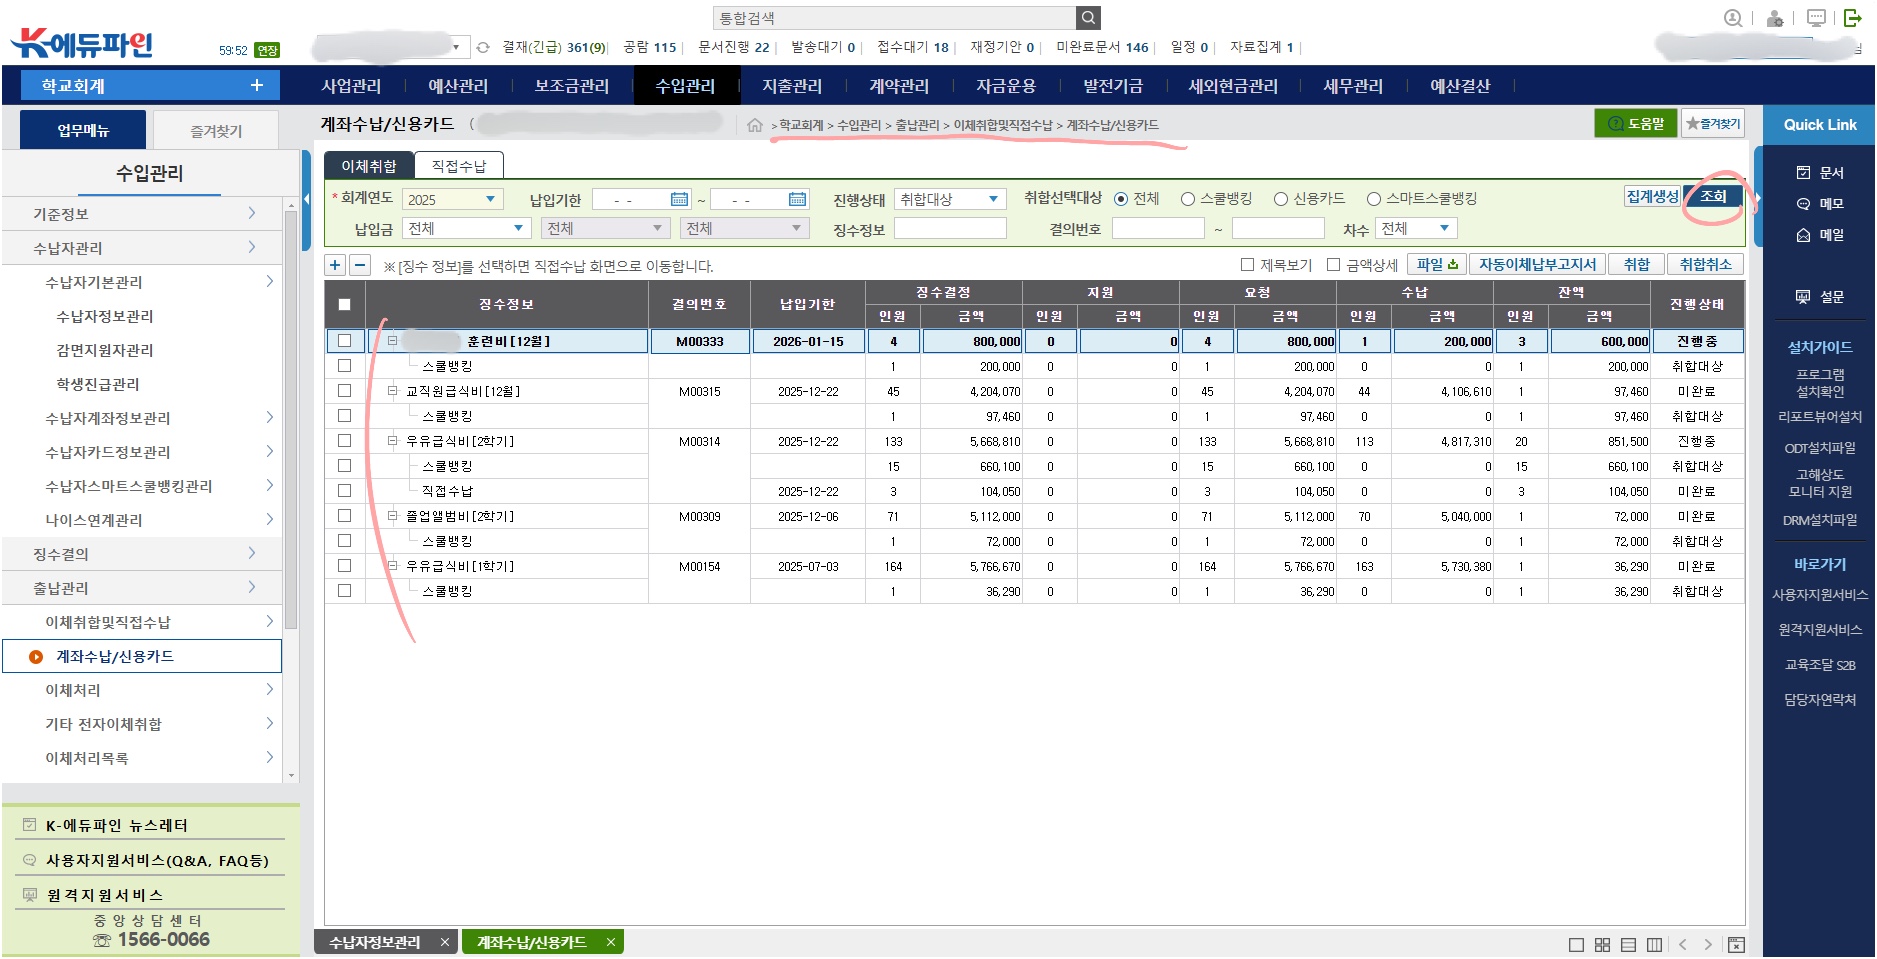This screenshot has width=1877, height=959.
Task: Open the first 납입기한 calendar picker
Action: (x=679, y=199)
